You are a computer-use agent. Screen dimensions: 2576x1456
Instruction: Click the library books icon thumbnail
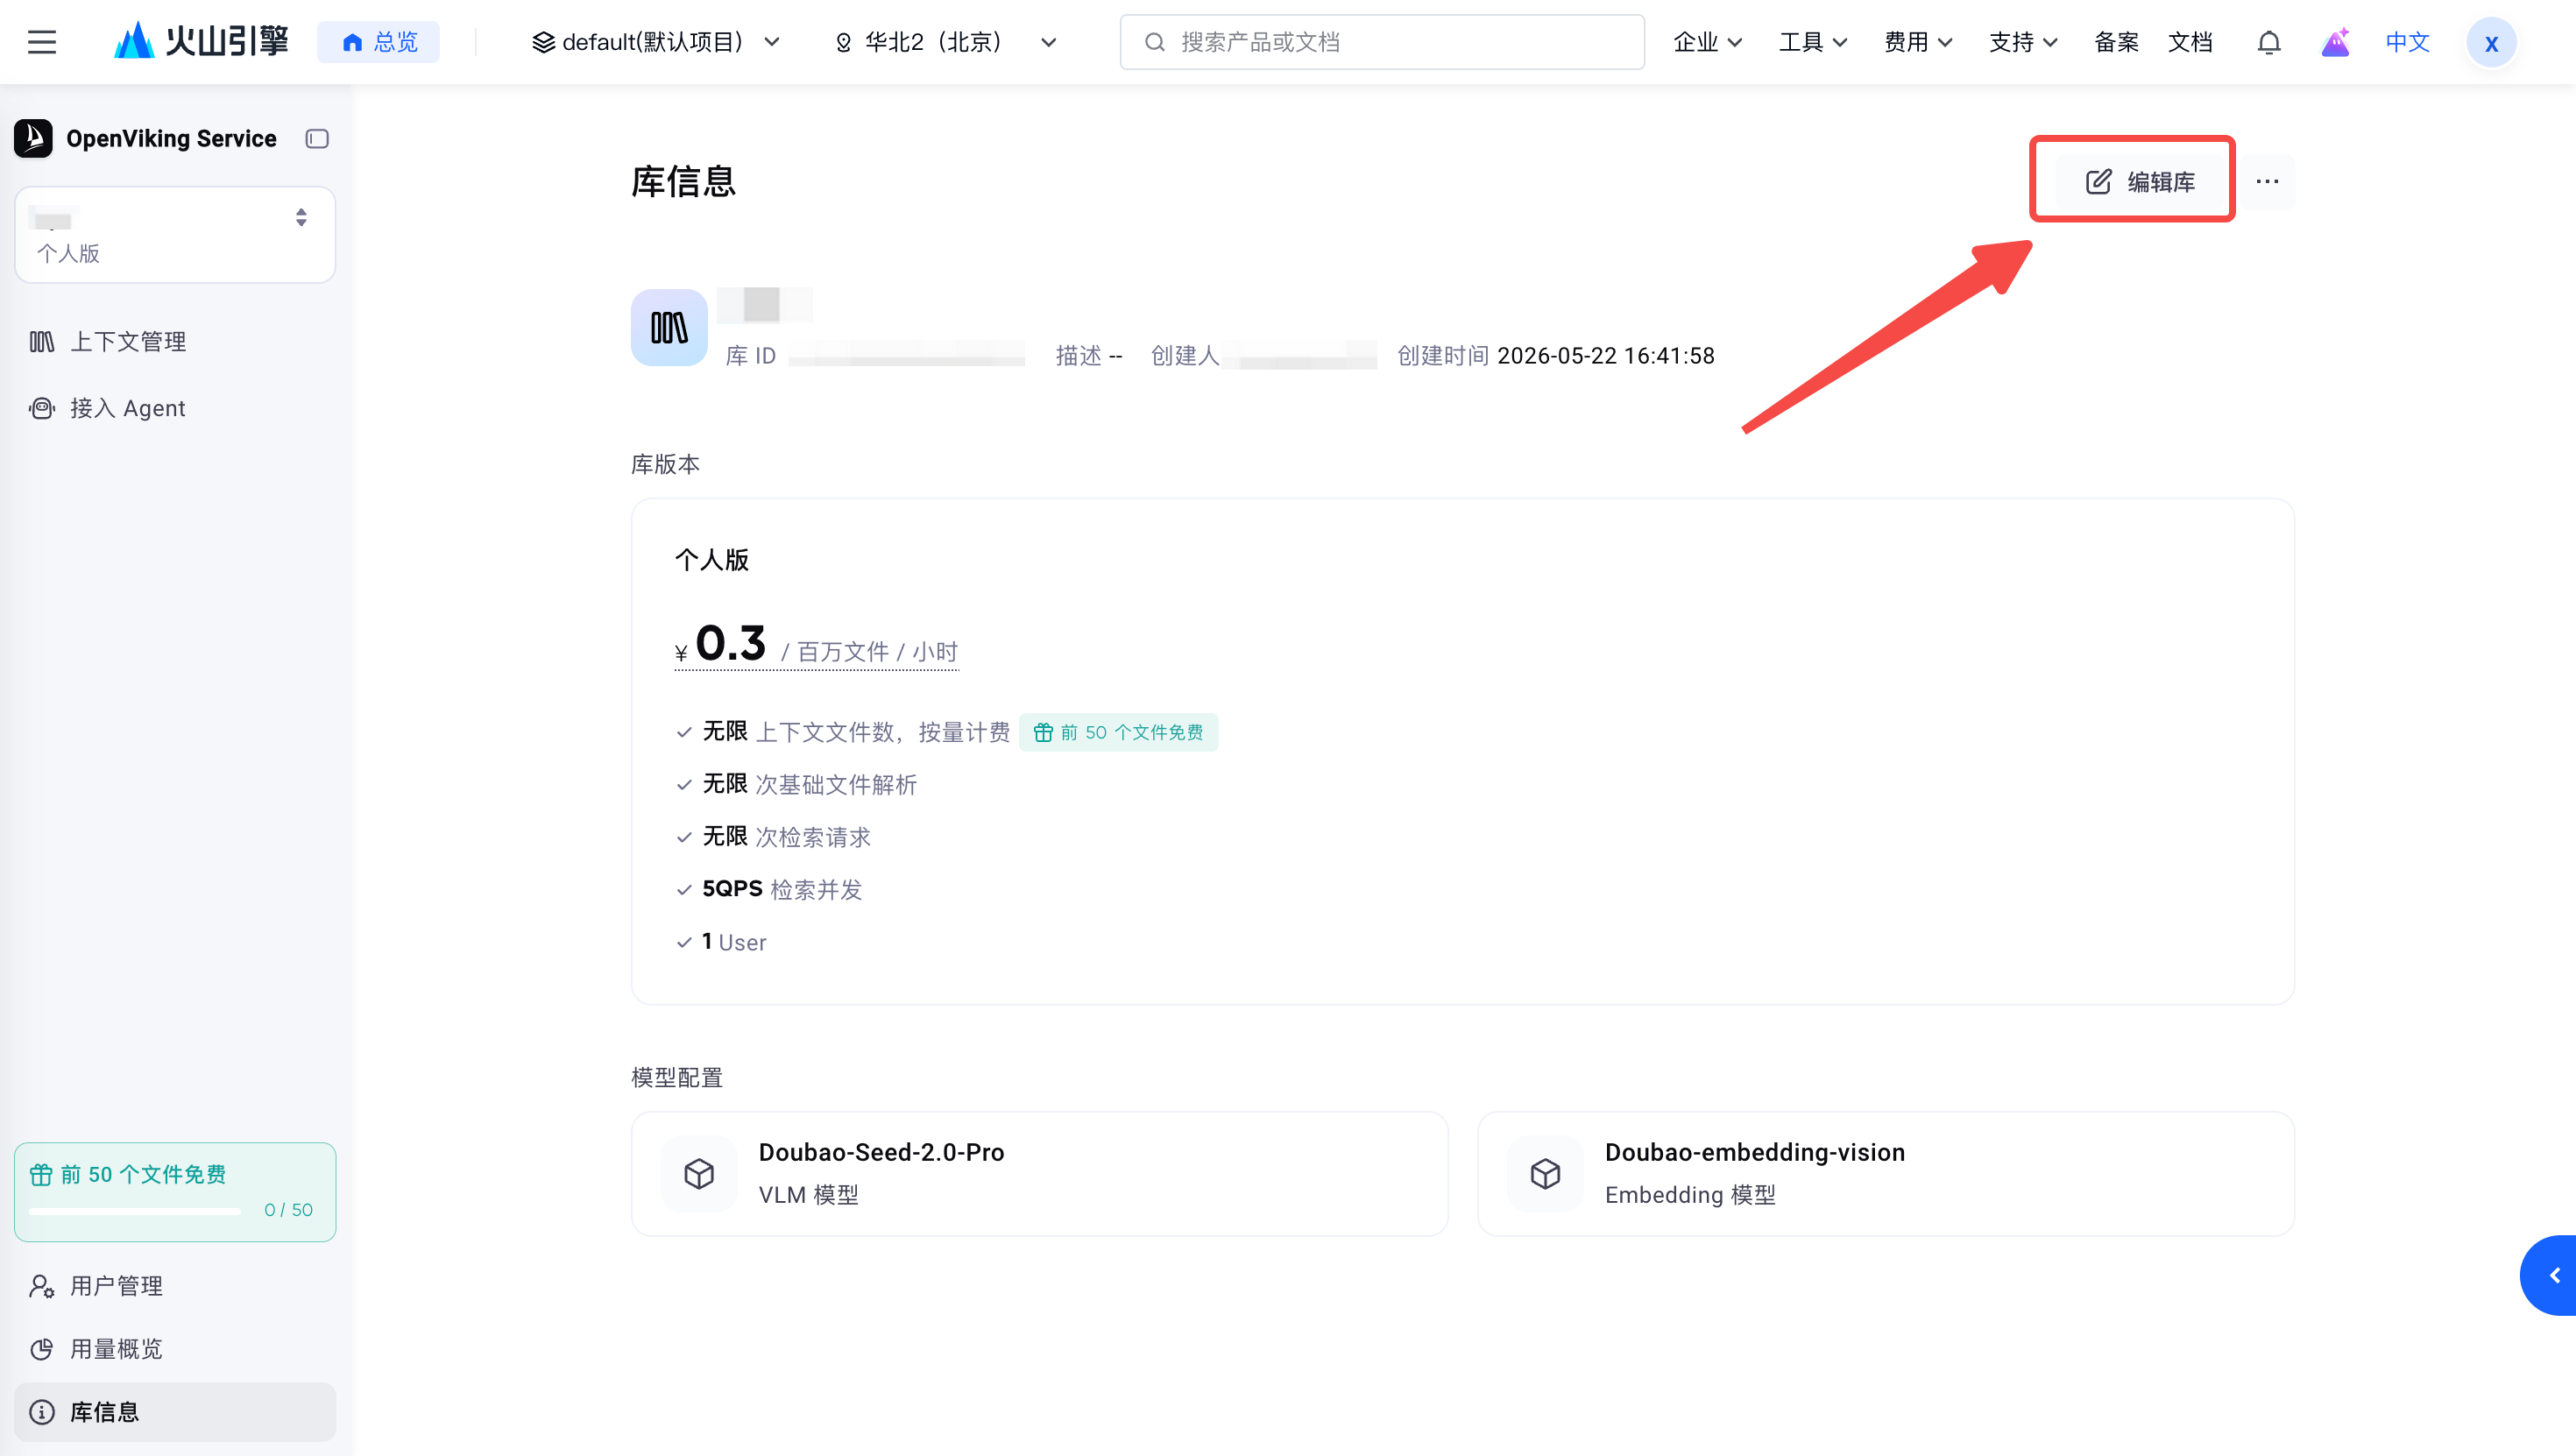click(669, 327)
